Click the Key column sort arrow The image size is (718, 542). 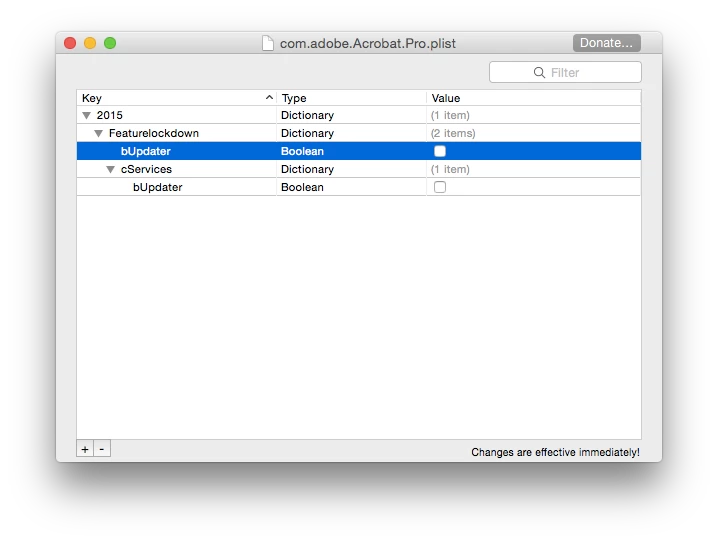pyautogui.click(x=269, y=98)
